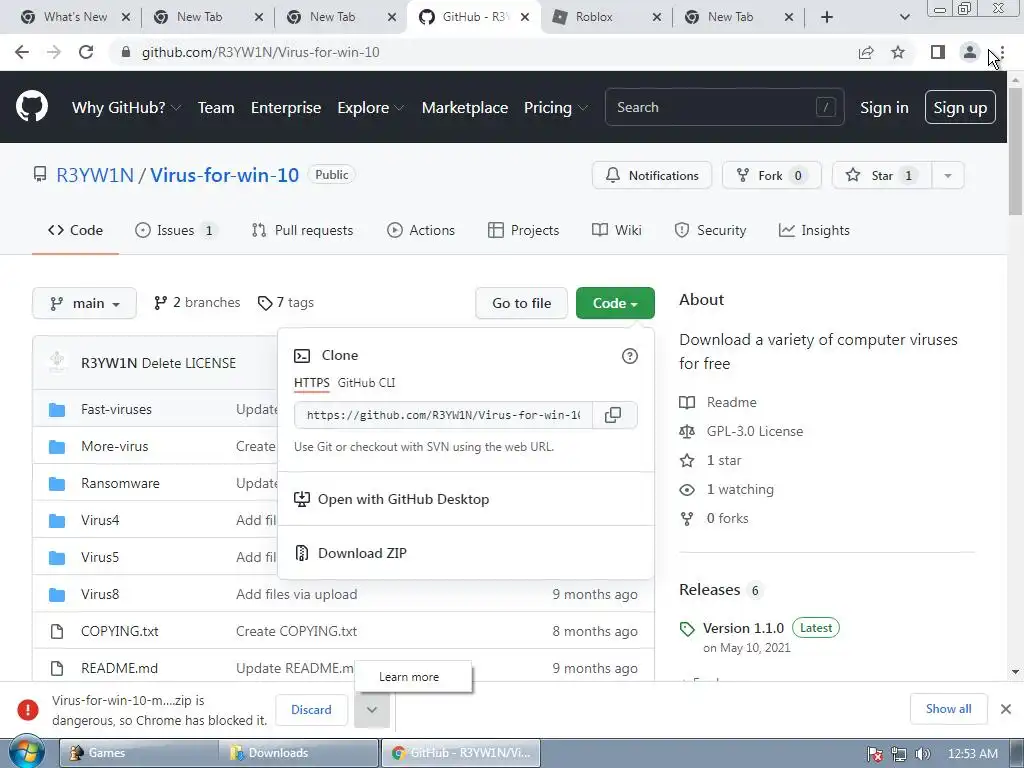Click Learn more in download menu
Screen dimensions: 1024x768
pyautogui.click(x=413, y=677)
